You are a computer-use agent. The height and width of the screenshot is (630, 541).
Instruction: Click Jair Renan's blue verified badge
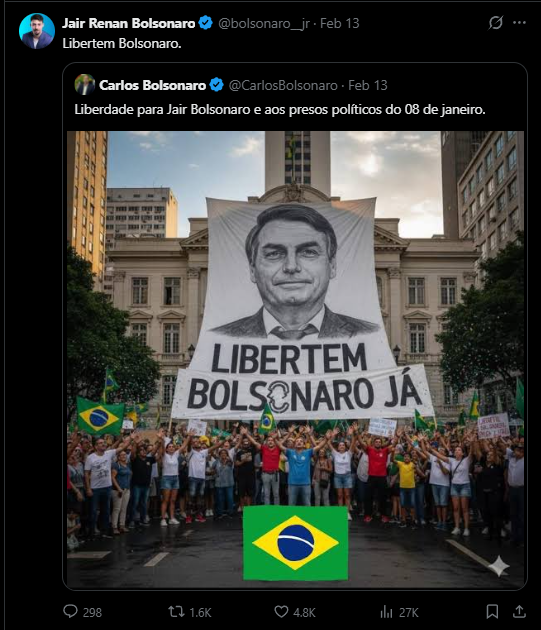click(x=206, y=22)
